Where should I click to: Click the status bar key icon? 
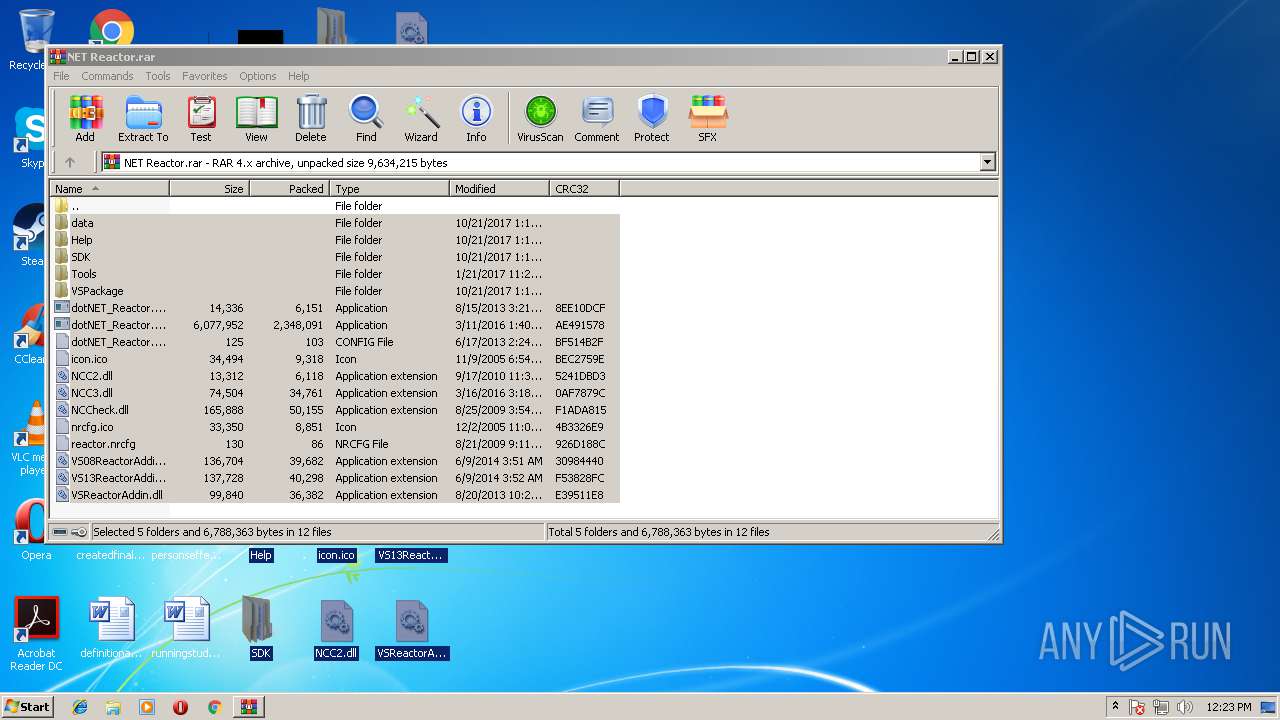[x=79, y=532]
